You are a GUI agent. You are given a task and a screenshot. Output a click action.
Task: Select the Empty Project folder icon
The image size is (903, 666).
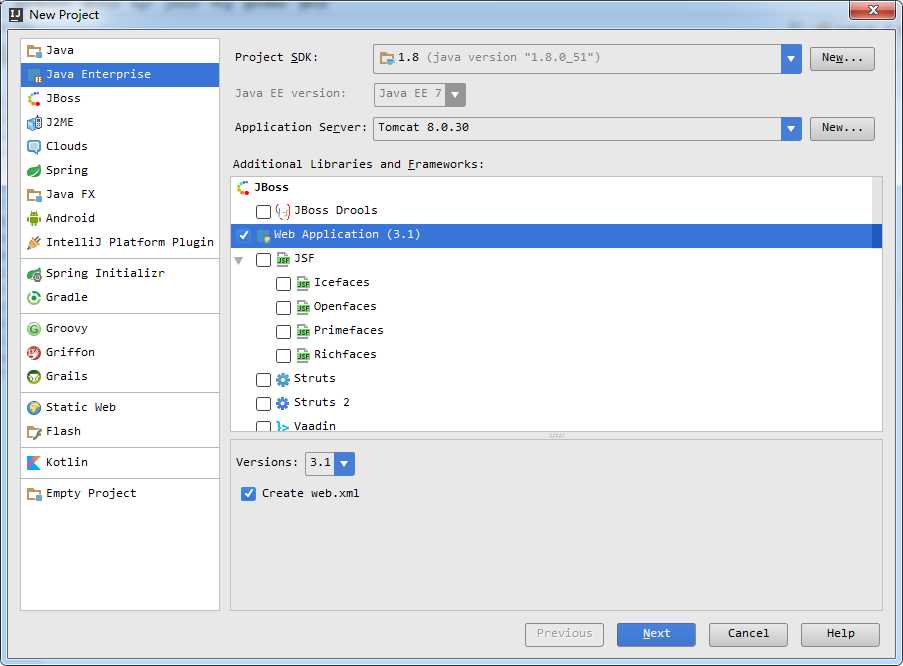pyautogui.click(x=34, y=494)
